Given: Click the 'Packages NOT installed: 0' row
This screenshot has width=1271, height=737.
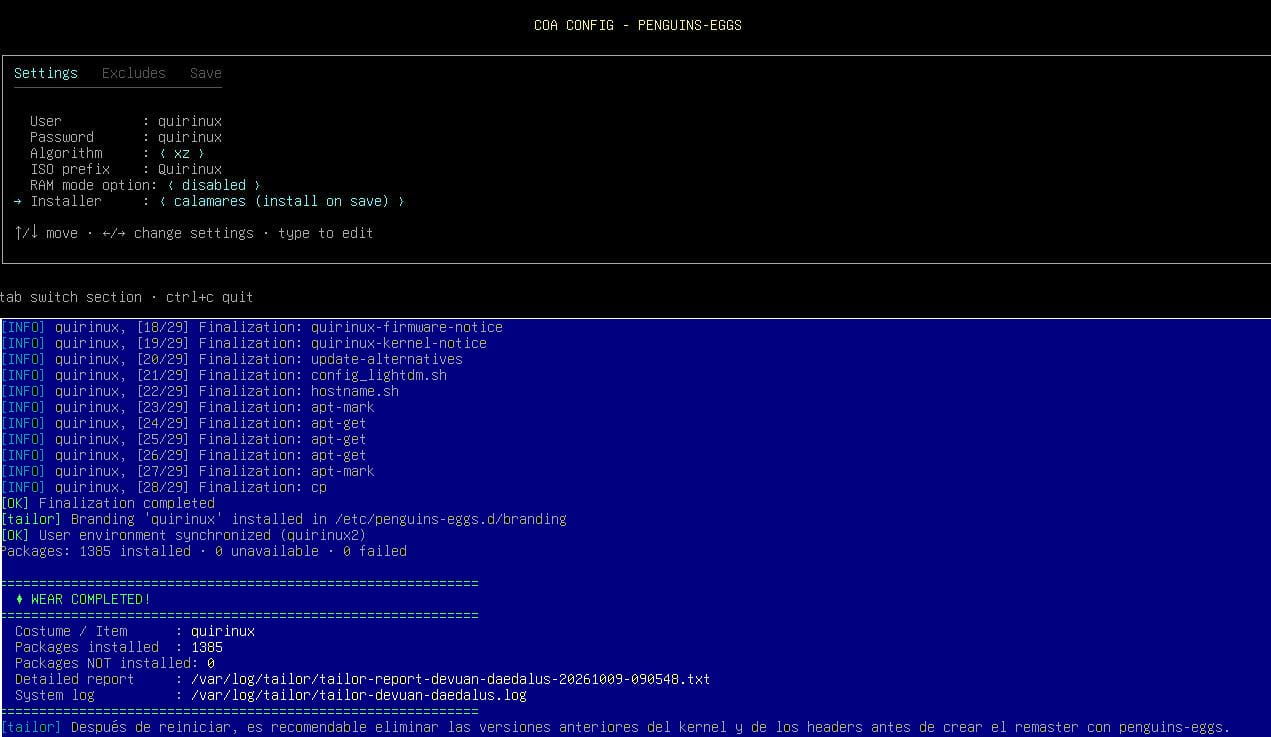Looking at the screenshot, I should [115, 663].
